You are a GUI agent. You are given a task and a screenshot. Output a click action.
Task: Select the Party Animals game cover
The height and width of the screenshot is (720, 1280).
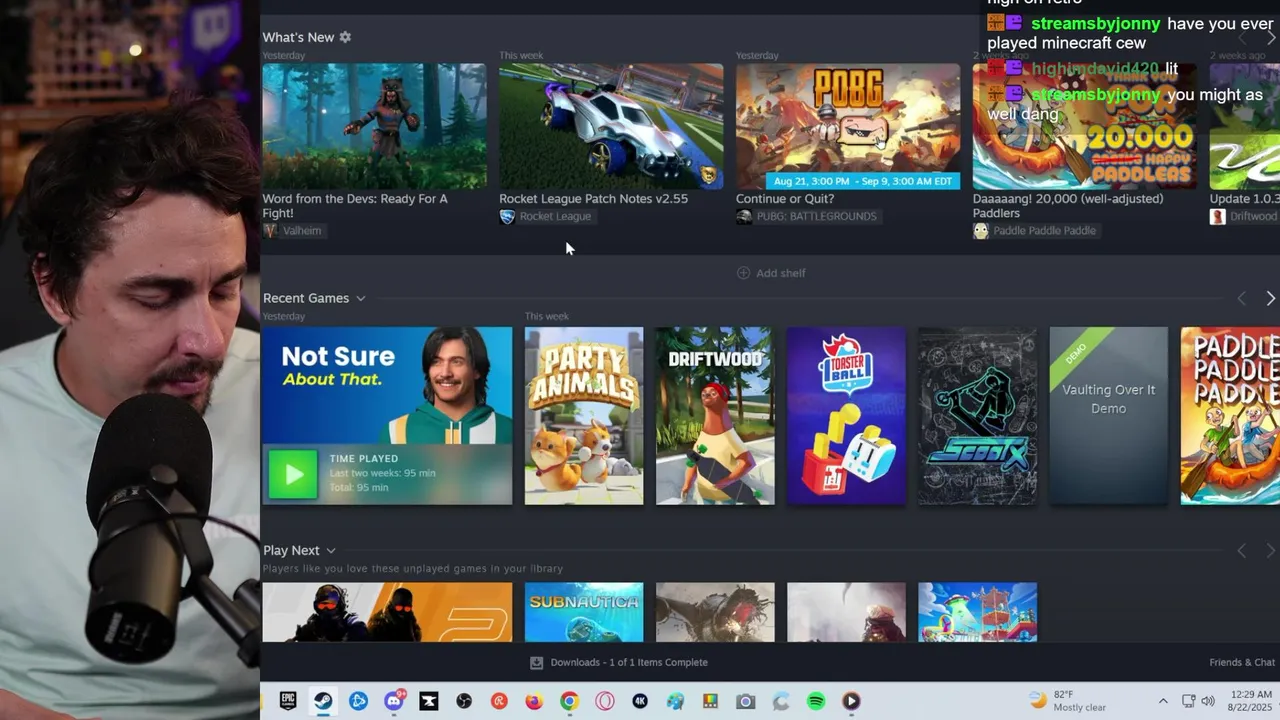(584, 416)
